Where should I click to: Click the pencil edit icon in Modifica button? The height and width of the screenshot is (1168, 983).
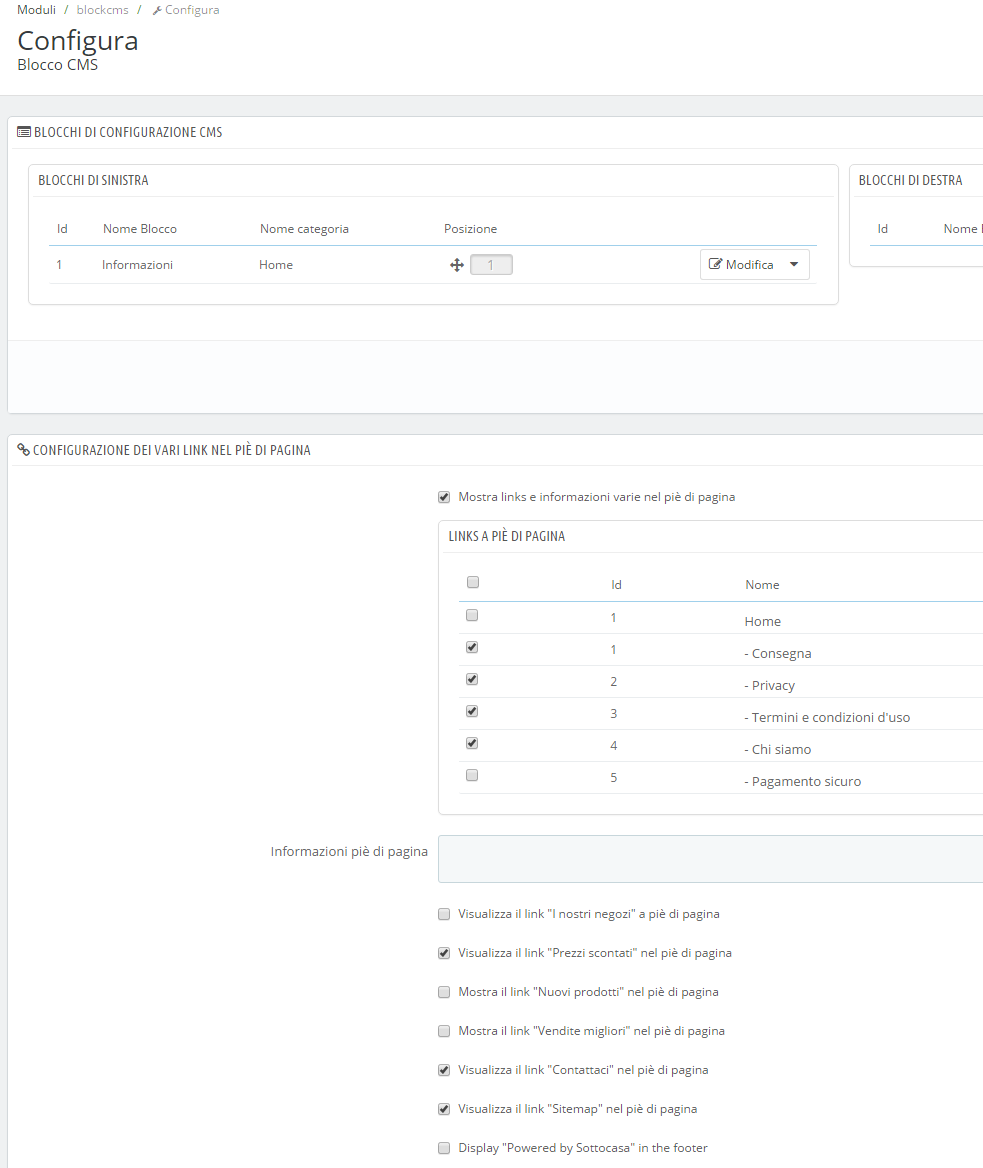(715, 264)
